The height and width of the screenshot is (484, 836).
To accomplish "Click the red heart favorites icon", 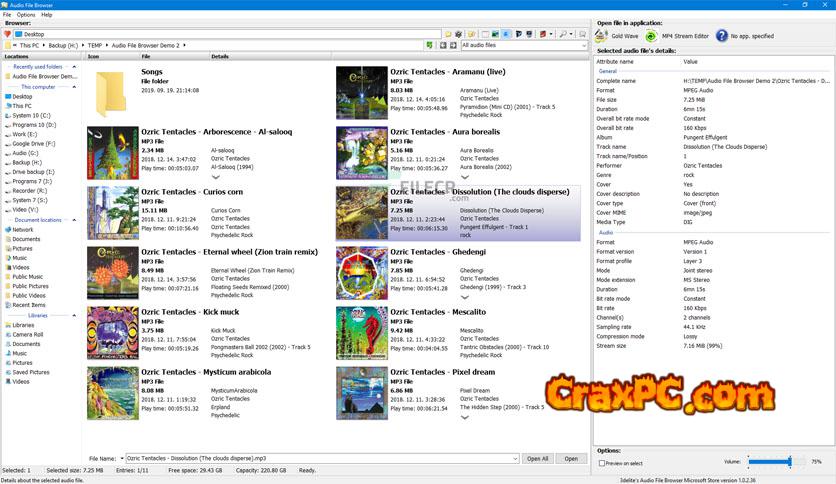I will pos(7,34).
